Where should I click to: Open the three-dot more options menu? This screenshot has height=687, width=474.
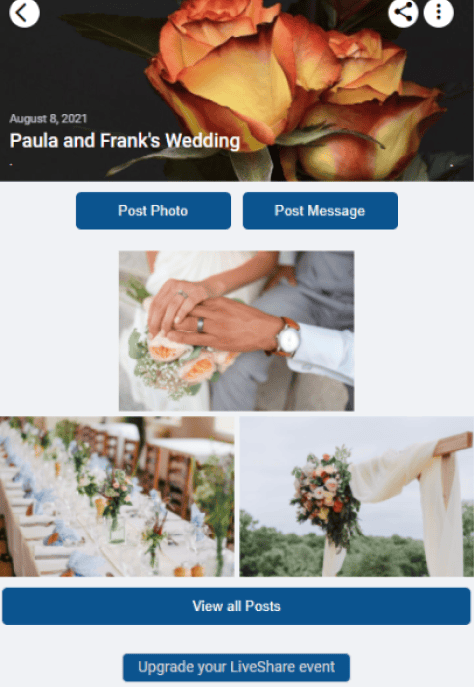(x=439, y=13)
